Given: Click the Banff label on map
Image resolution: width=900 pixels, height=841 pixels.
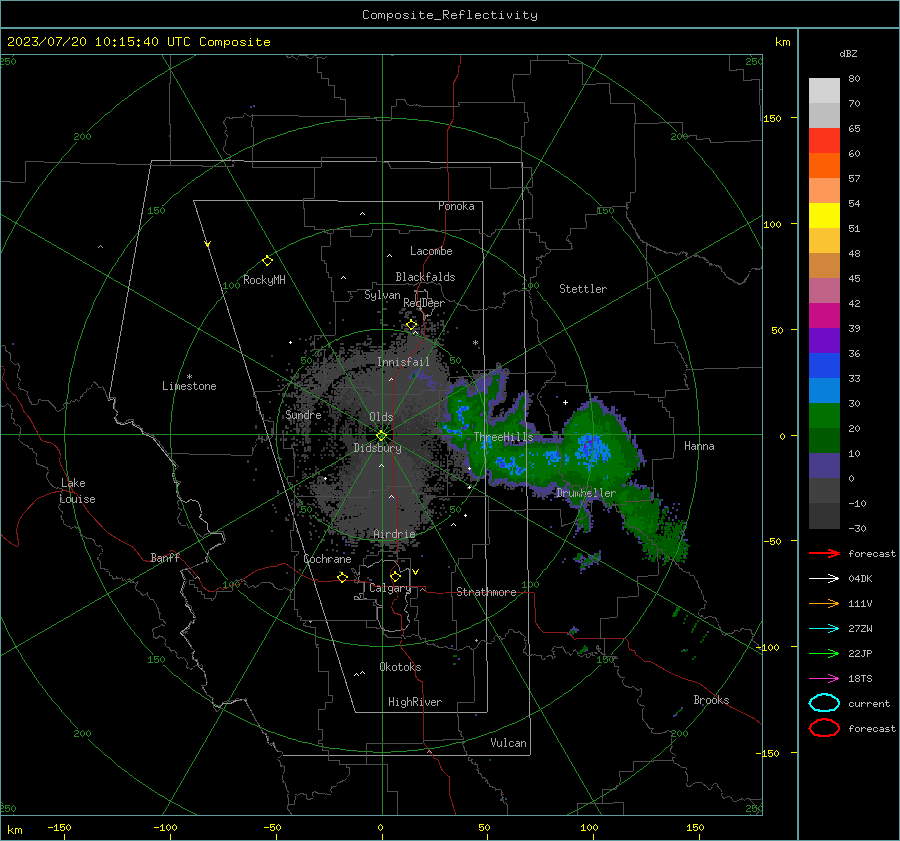Looking at the screenshot, I should point(165,557).
